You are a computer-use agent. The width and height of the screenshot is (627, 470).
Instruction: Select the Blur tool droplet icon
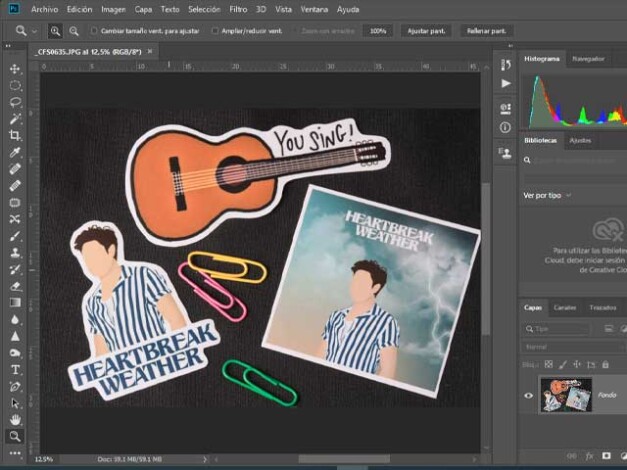point(15,319)
